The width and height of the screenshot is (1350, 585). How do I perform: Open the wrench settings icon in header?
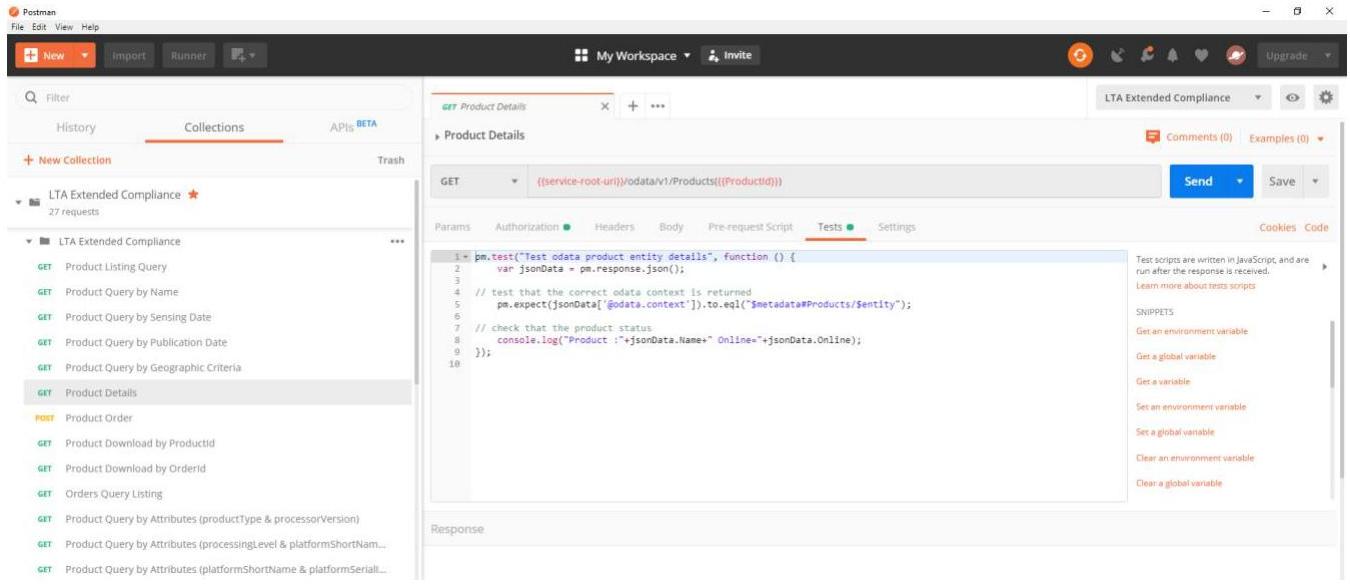[1146, 56]
